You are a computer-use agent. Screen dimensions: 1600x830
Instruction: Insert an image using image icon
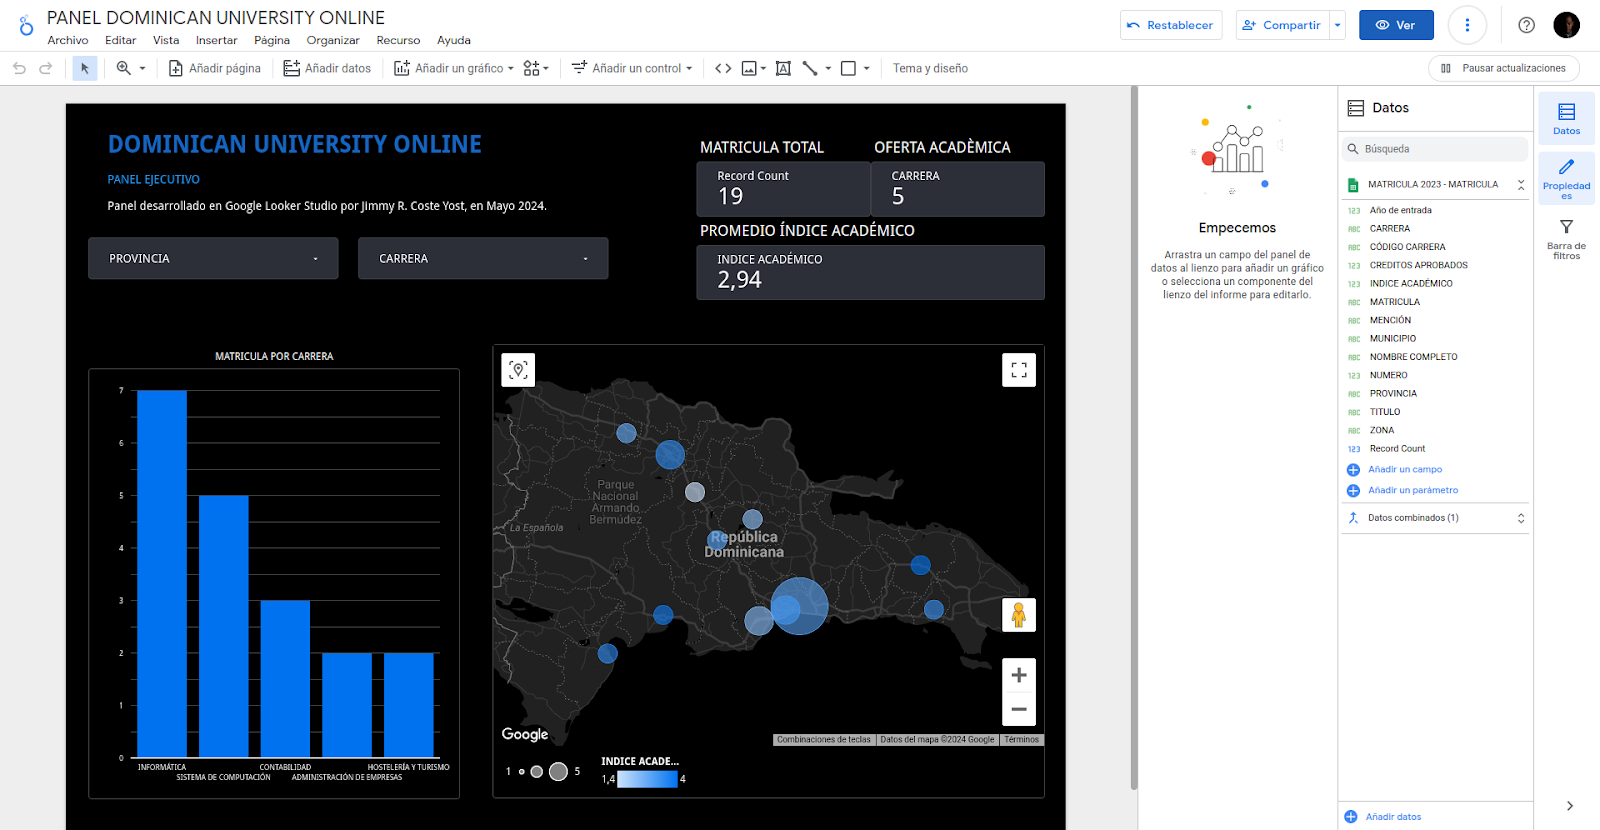click(749, 68)
